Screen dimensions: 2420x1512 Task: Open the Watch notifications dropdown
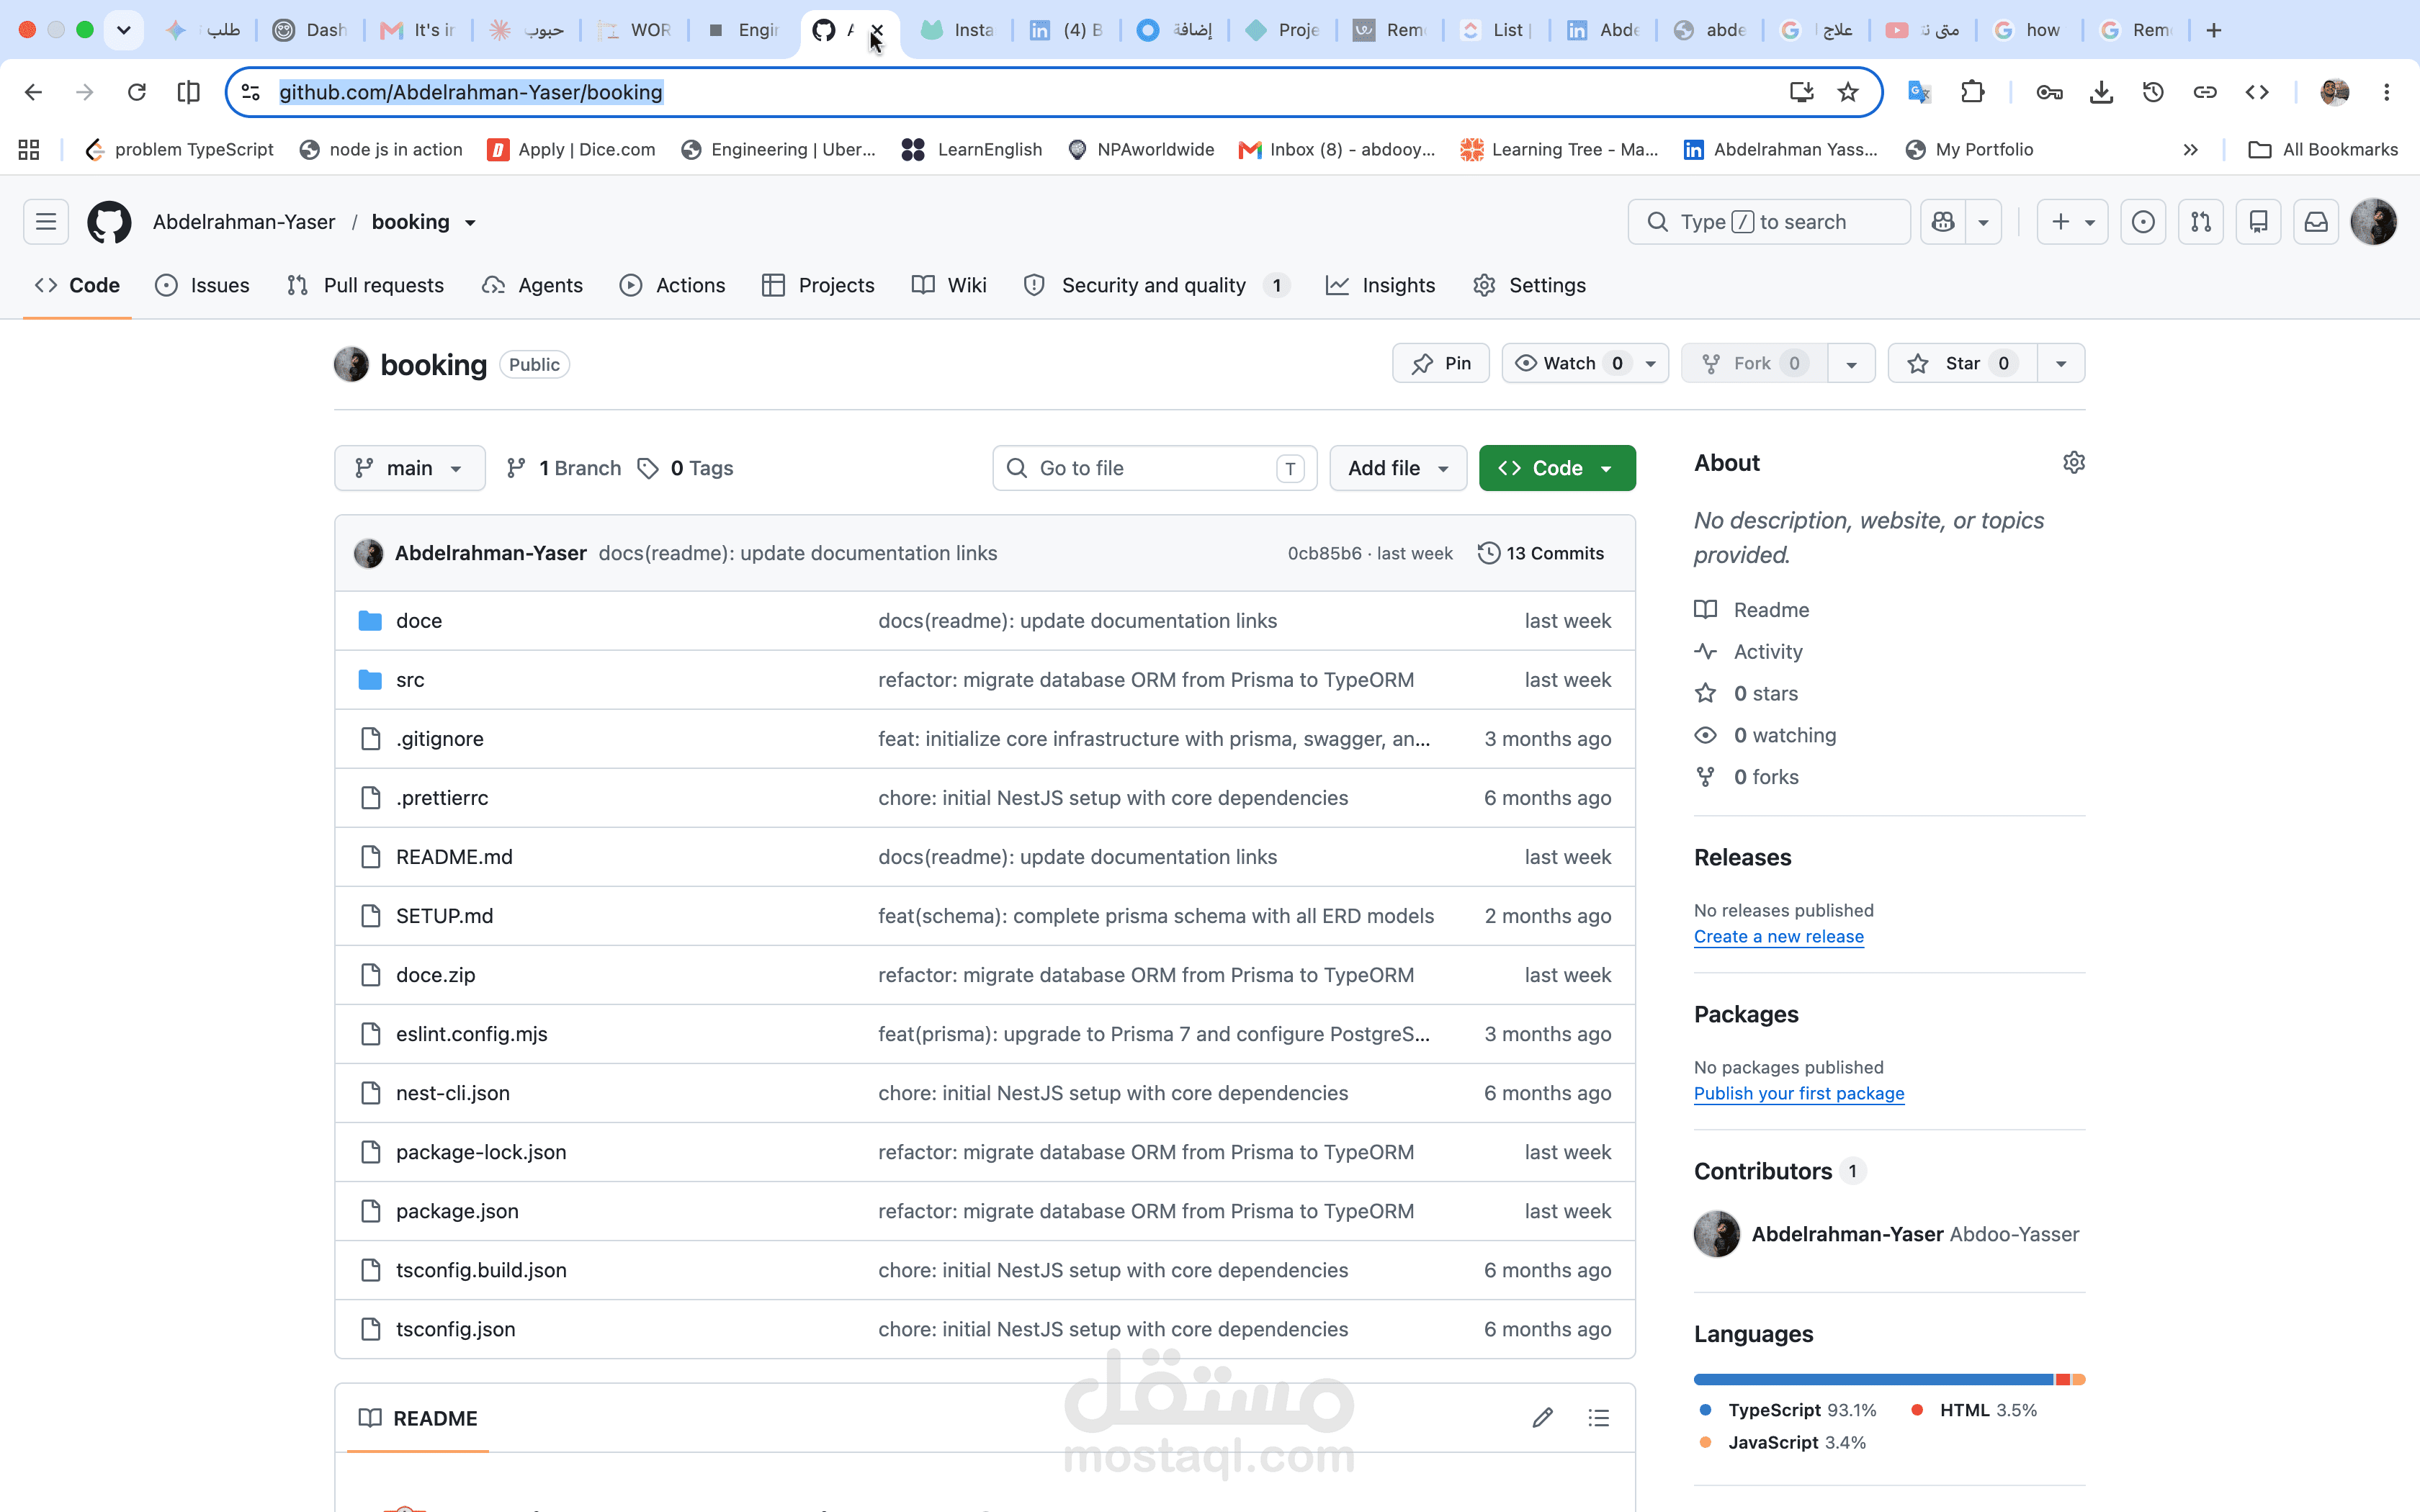tap(1585, 363)
